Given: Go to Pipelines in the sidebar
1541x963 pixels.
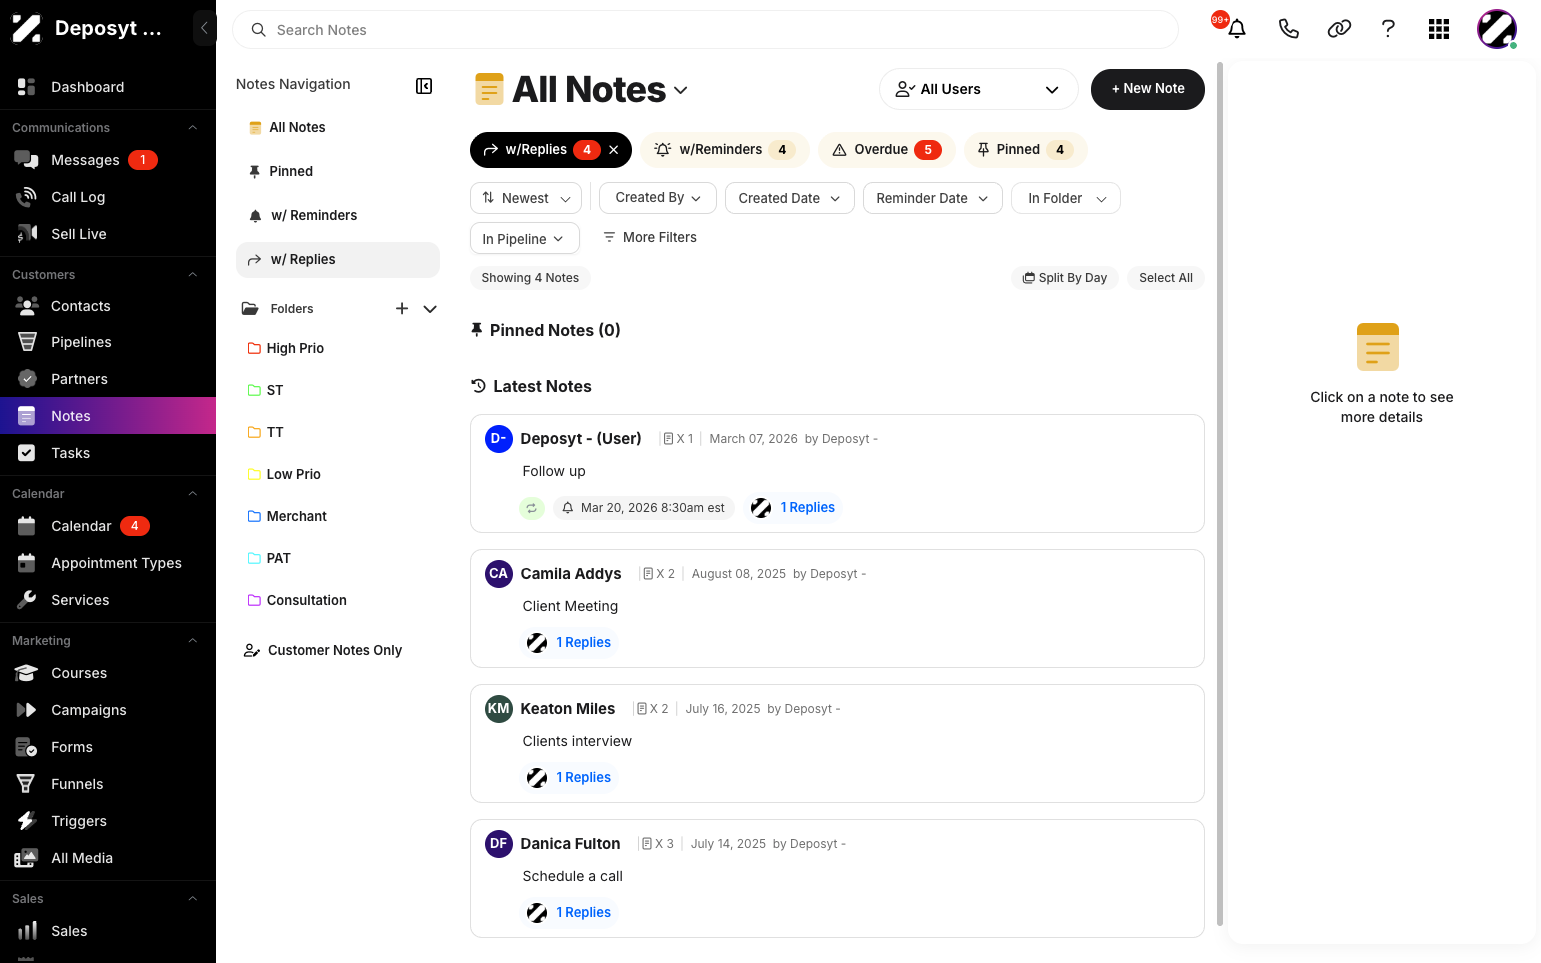Looking at the screenshot, I should 108,342.
